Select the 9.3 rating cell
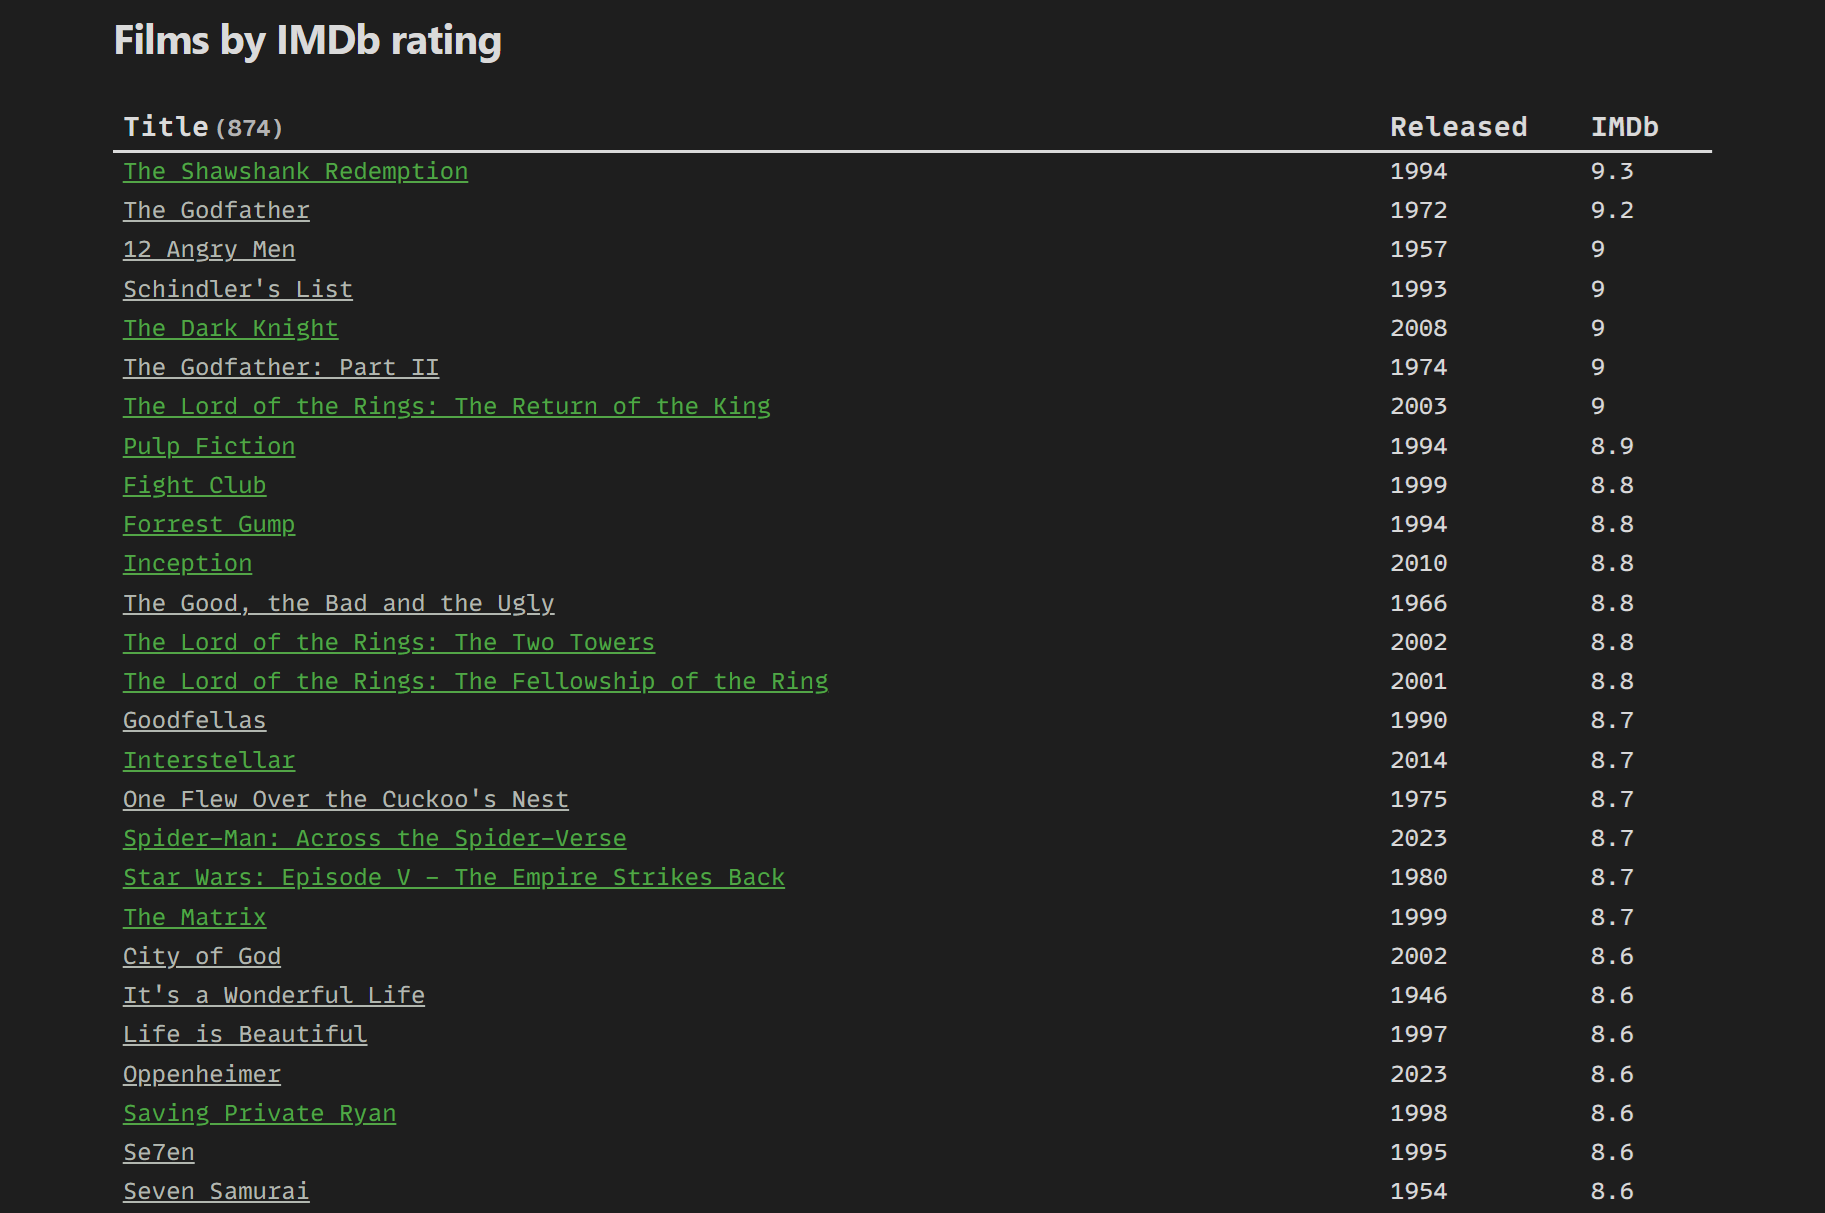The image size is (1825, 1213). tap(1612, 171)
